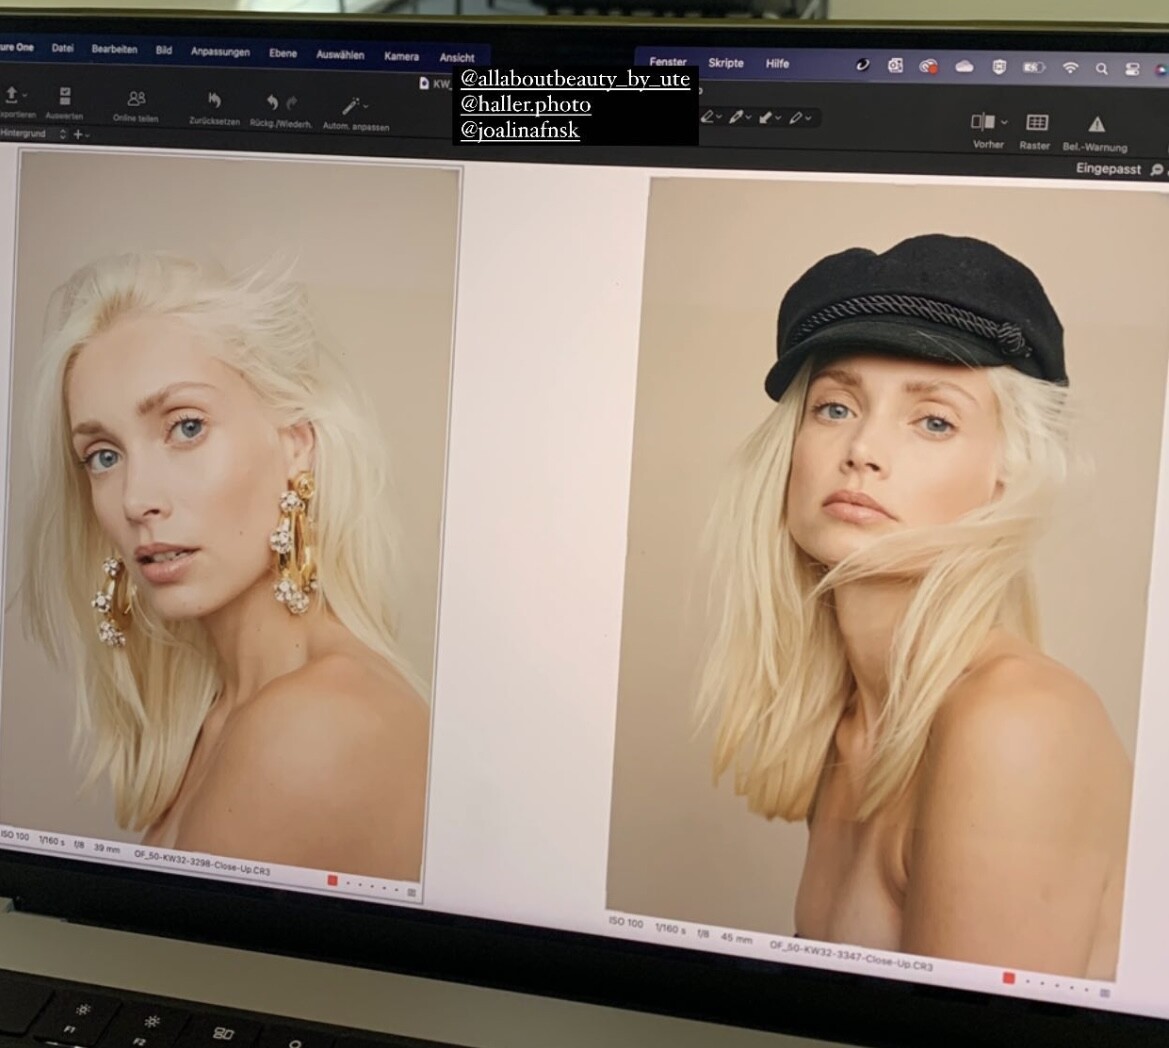Select the third picker tool in cursor group
The height and width of the screenshot is (1048, 1169).
766,118
